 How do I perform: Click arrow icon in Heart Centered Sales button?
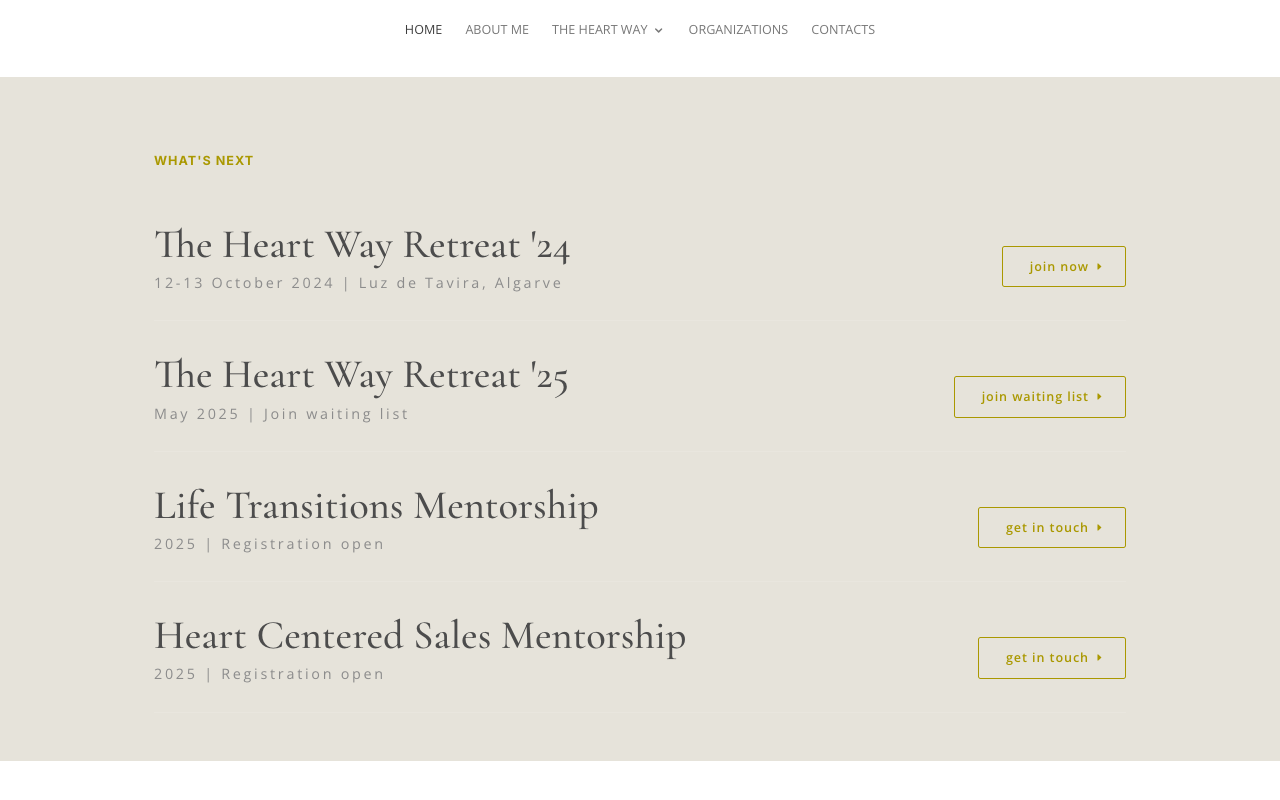1100,658
